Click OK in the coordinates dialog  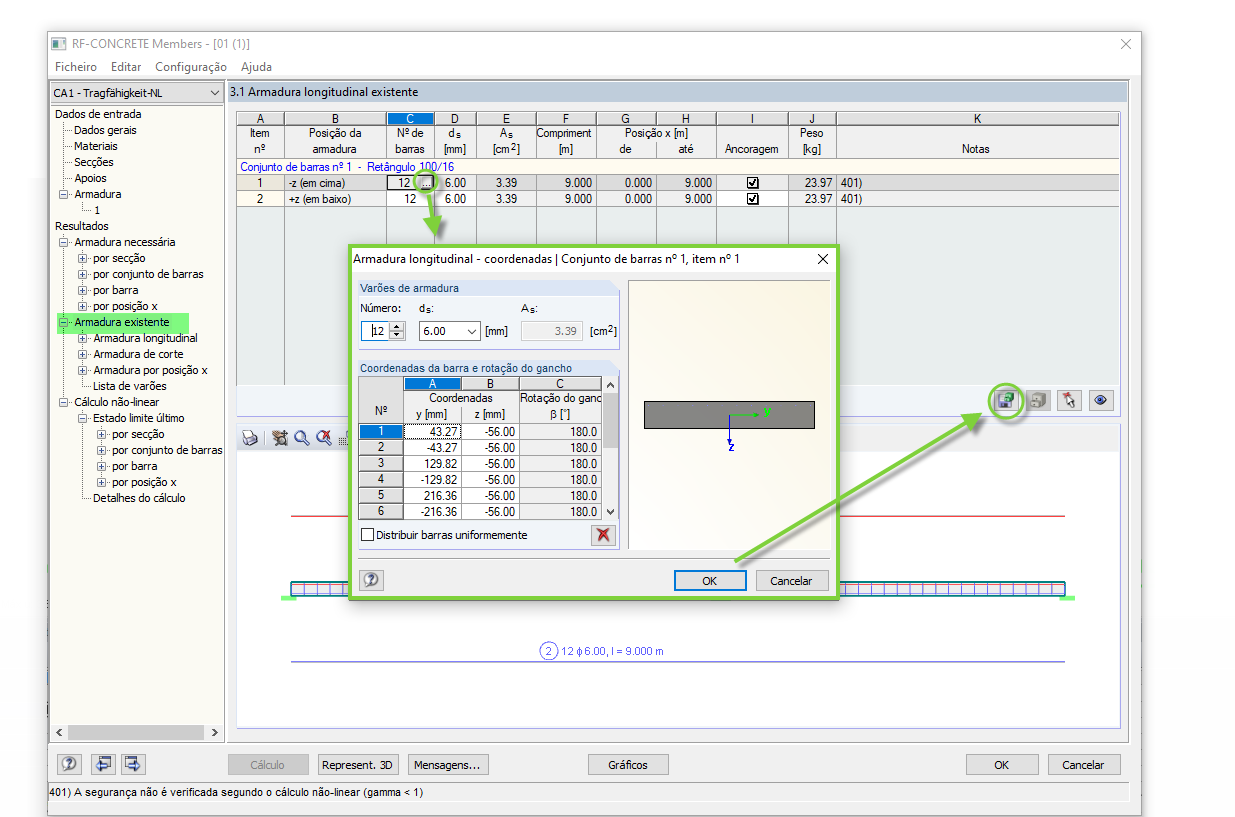[710, 581]
